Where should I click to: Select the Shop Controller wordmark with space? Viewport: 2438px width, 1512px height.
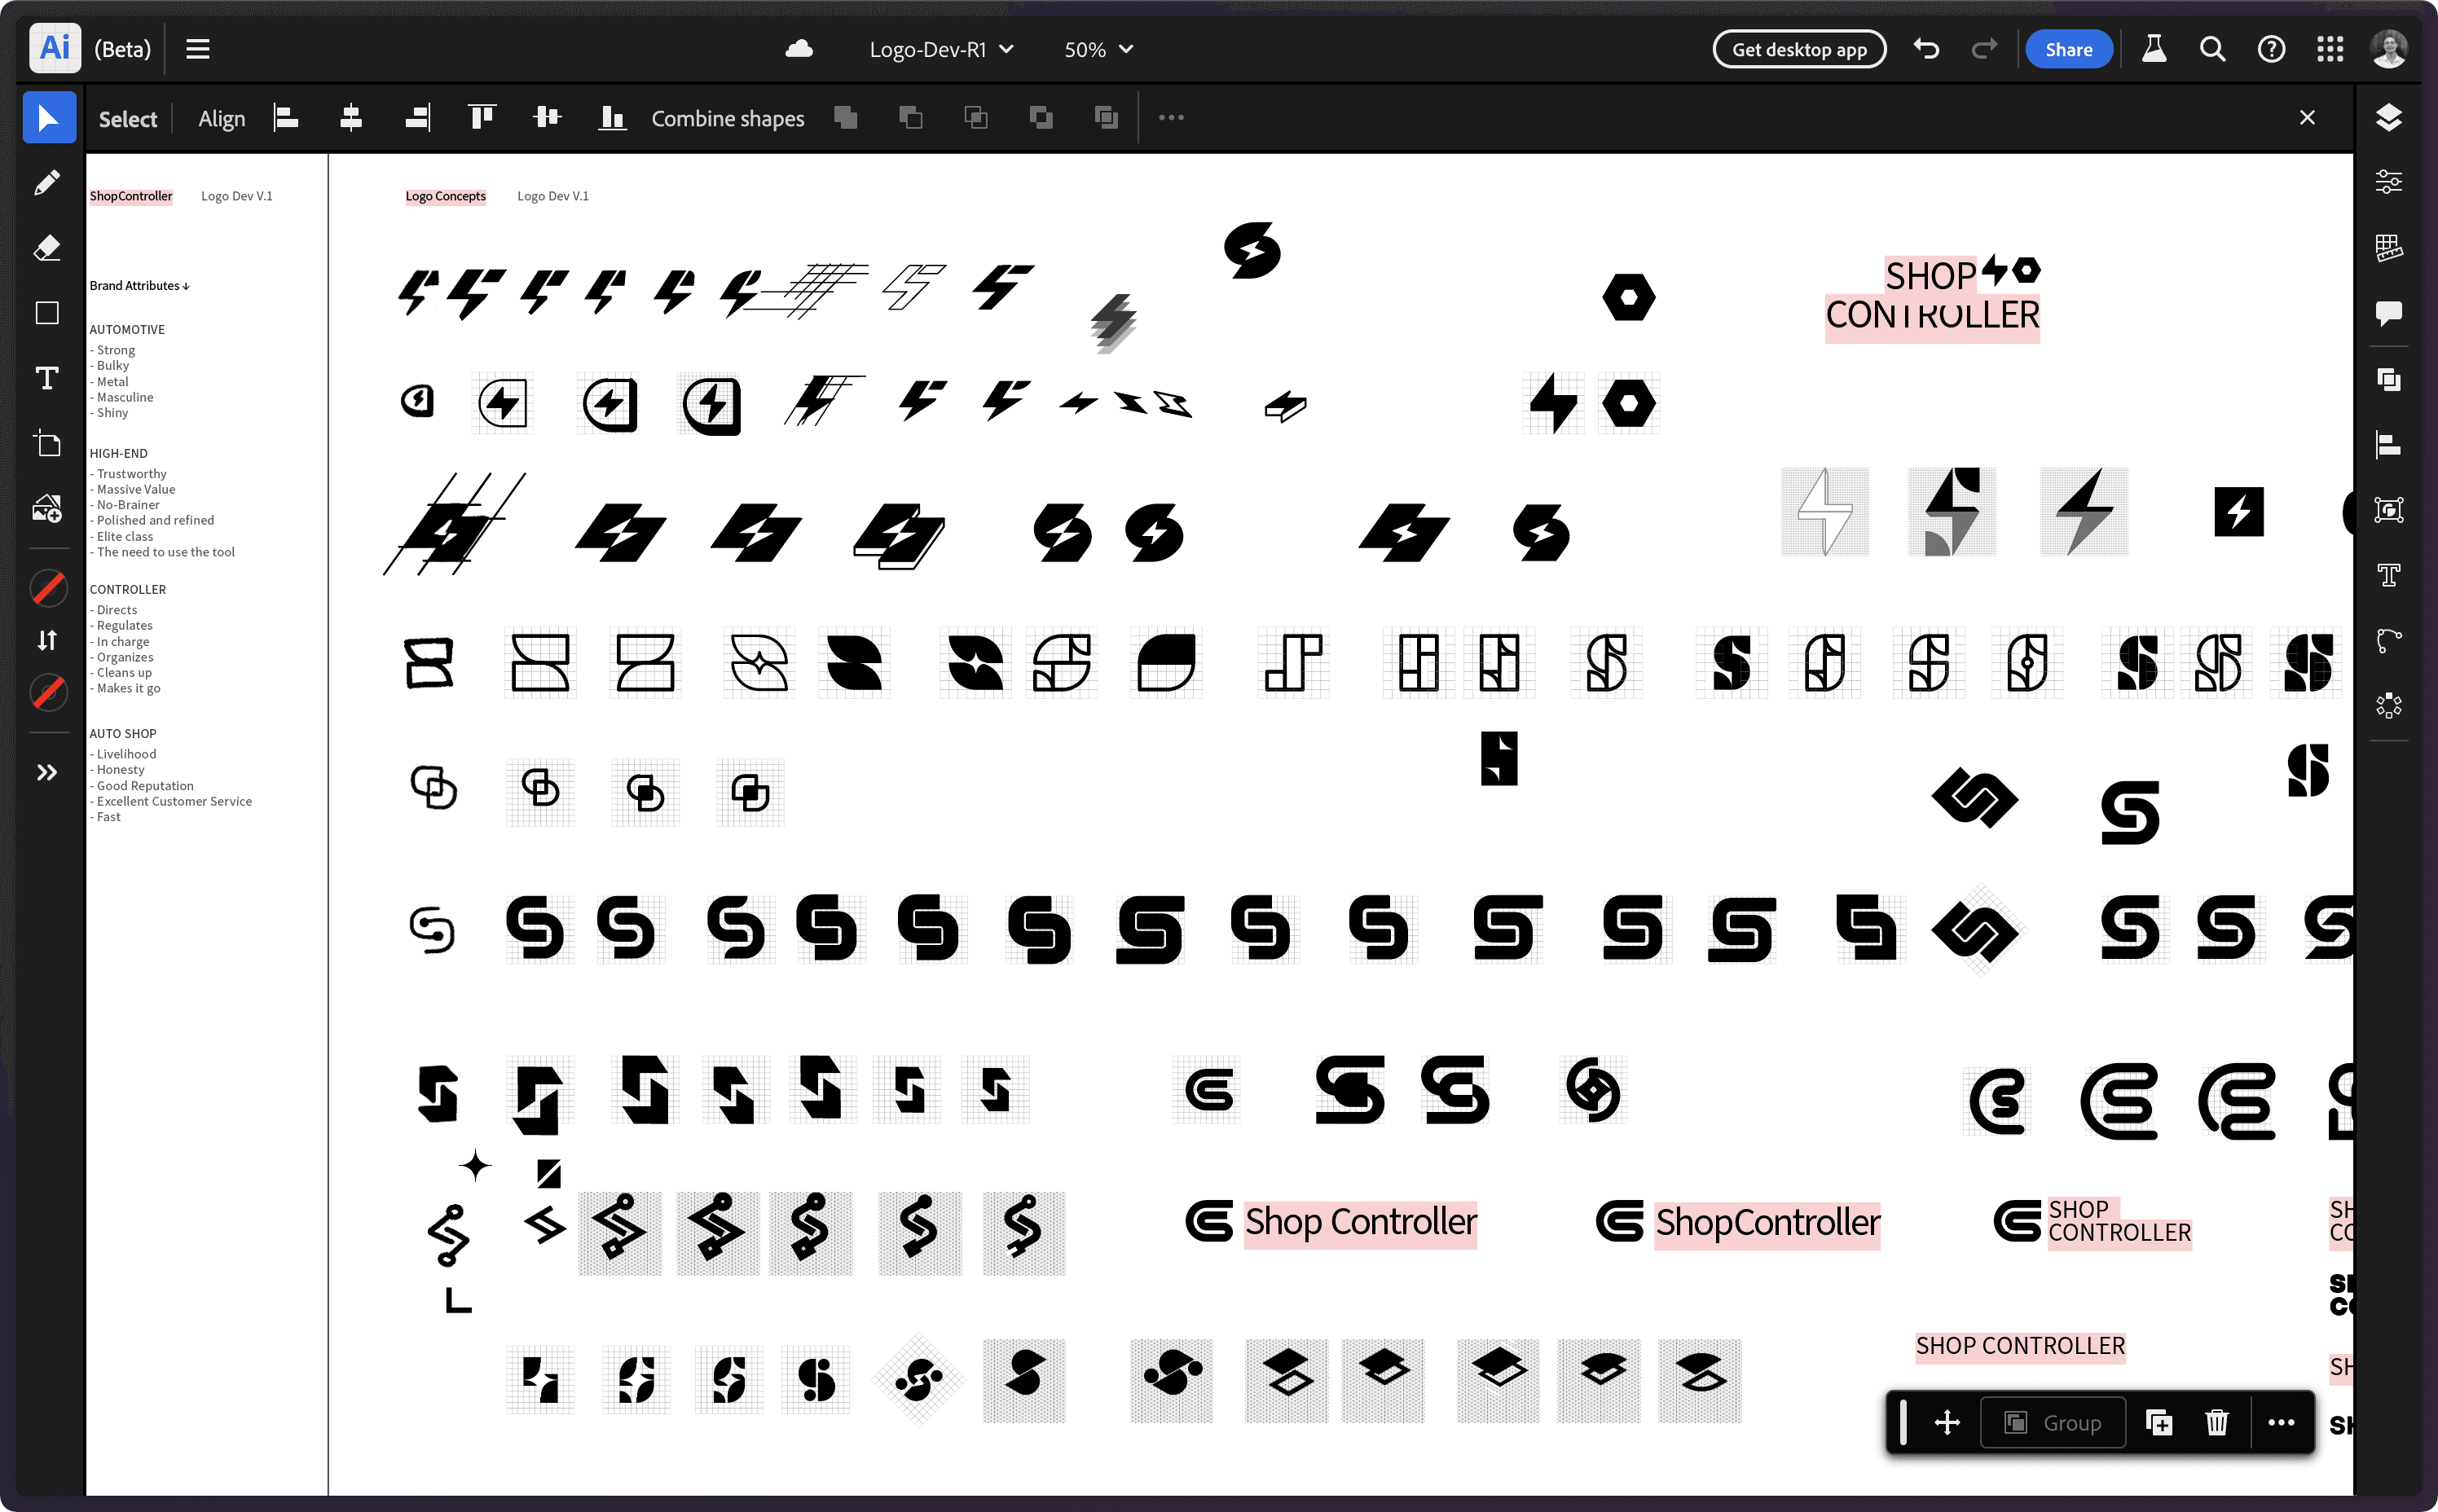click(x=1360, y=1222)
